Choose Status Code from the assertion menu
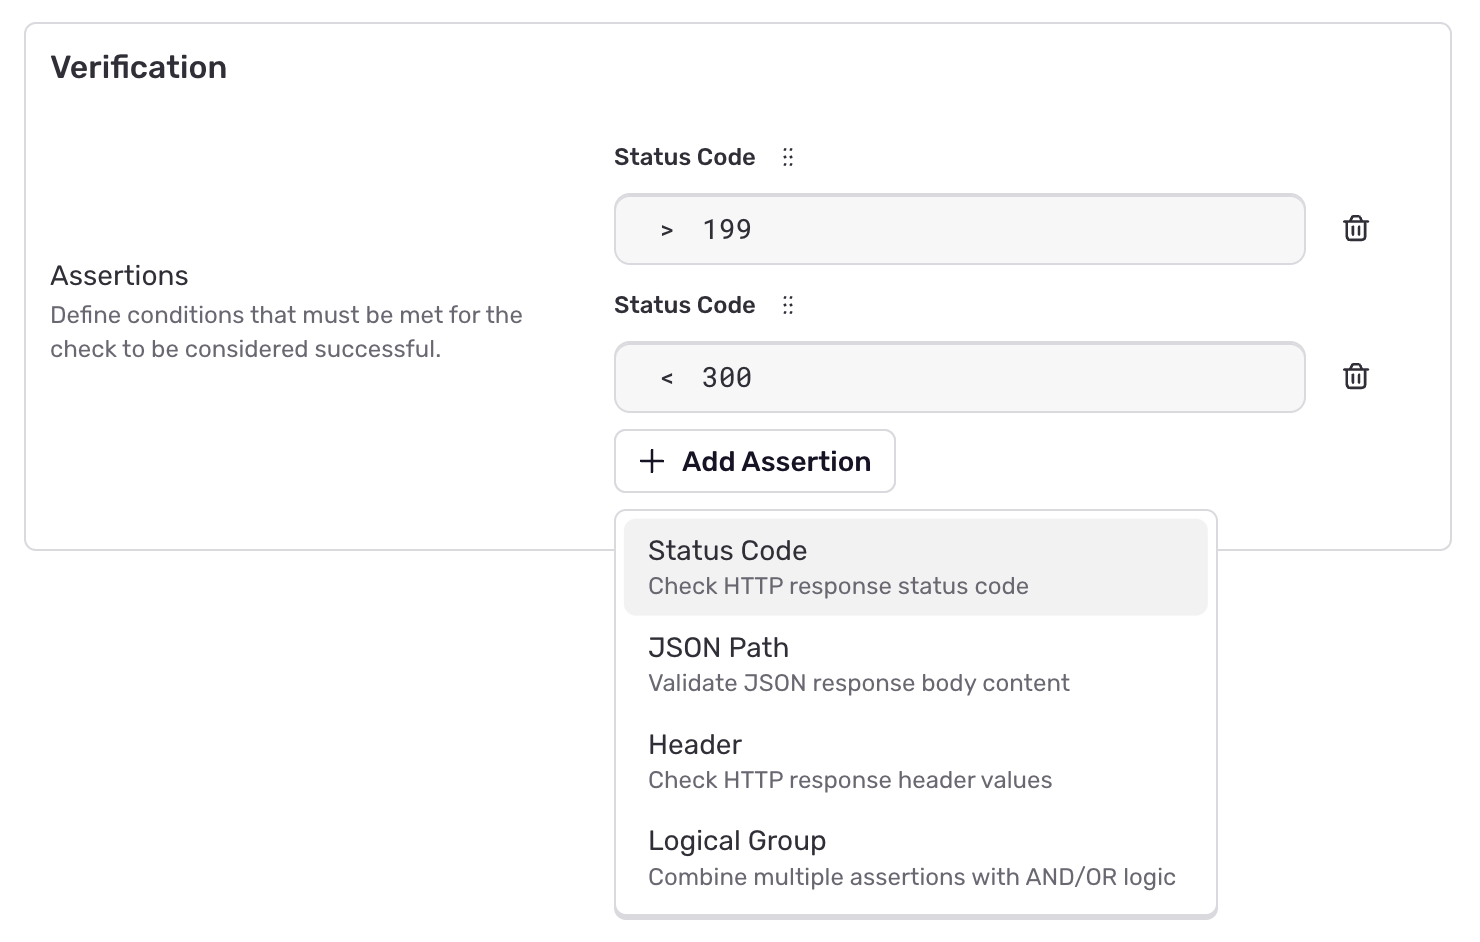This screenshot has width=1480, height=942. pyautogui.click(x=914, y=567)
